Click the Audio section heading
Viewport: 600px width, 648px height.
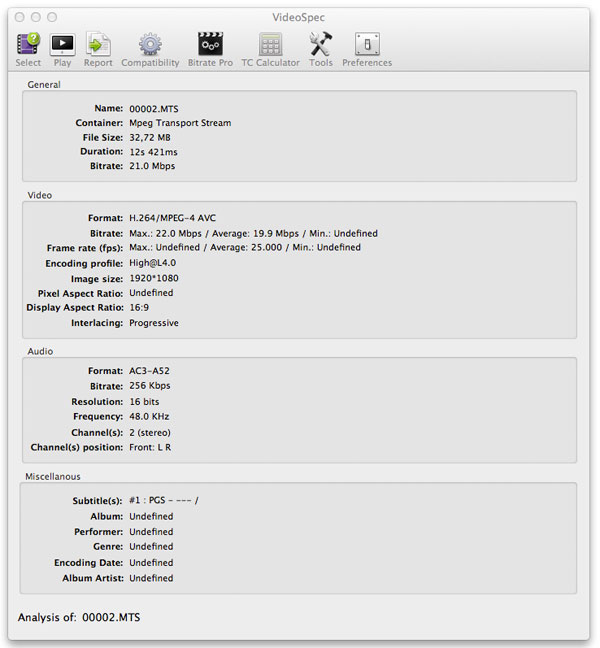pos(40,351)
